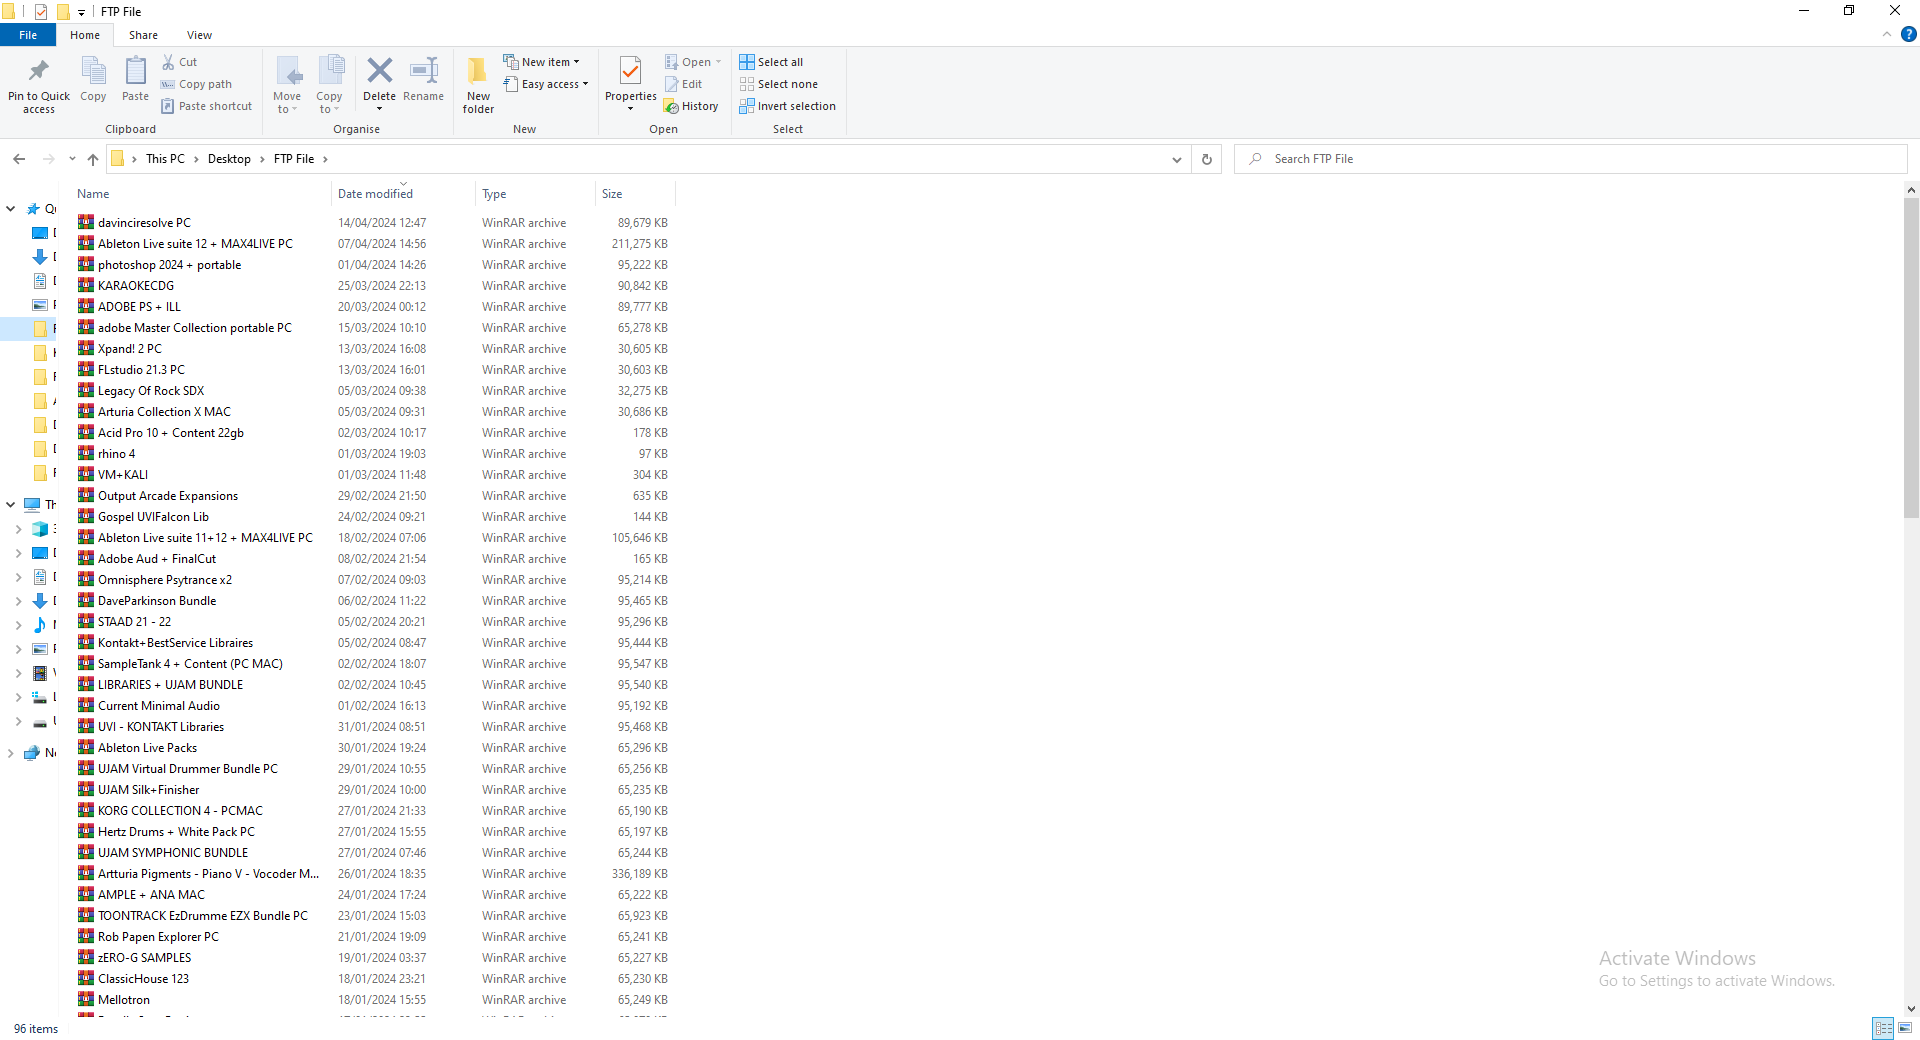This screenshot has height=1040, width=1920.
Task: Open the File menu tab
Action: (x=28, y=35)
